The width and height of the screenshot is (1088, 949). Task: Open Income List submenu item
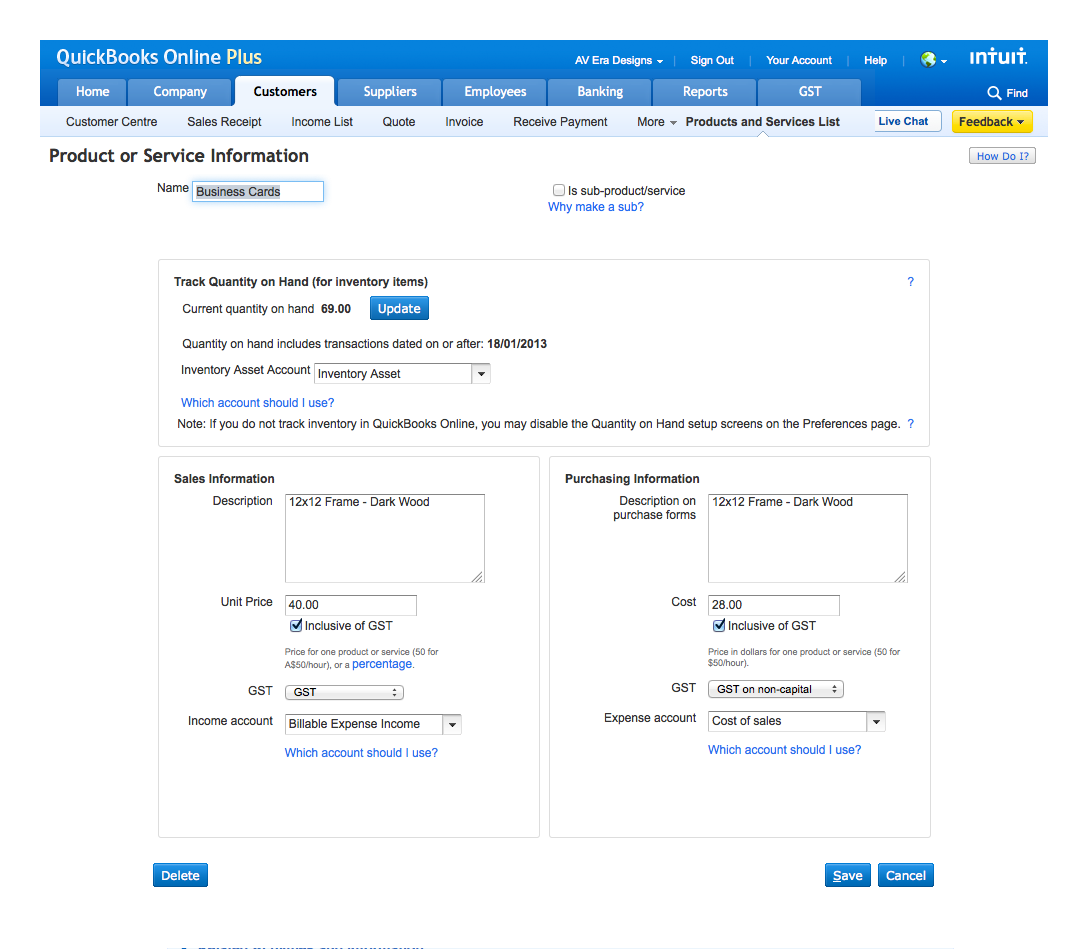tap(322, 122)
